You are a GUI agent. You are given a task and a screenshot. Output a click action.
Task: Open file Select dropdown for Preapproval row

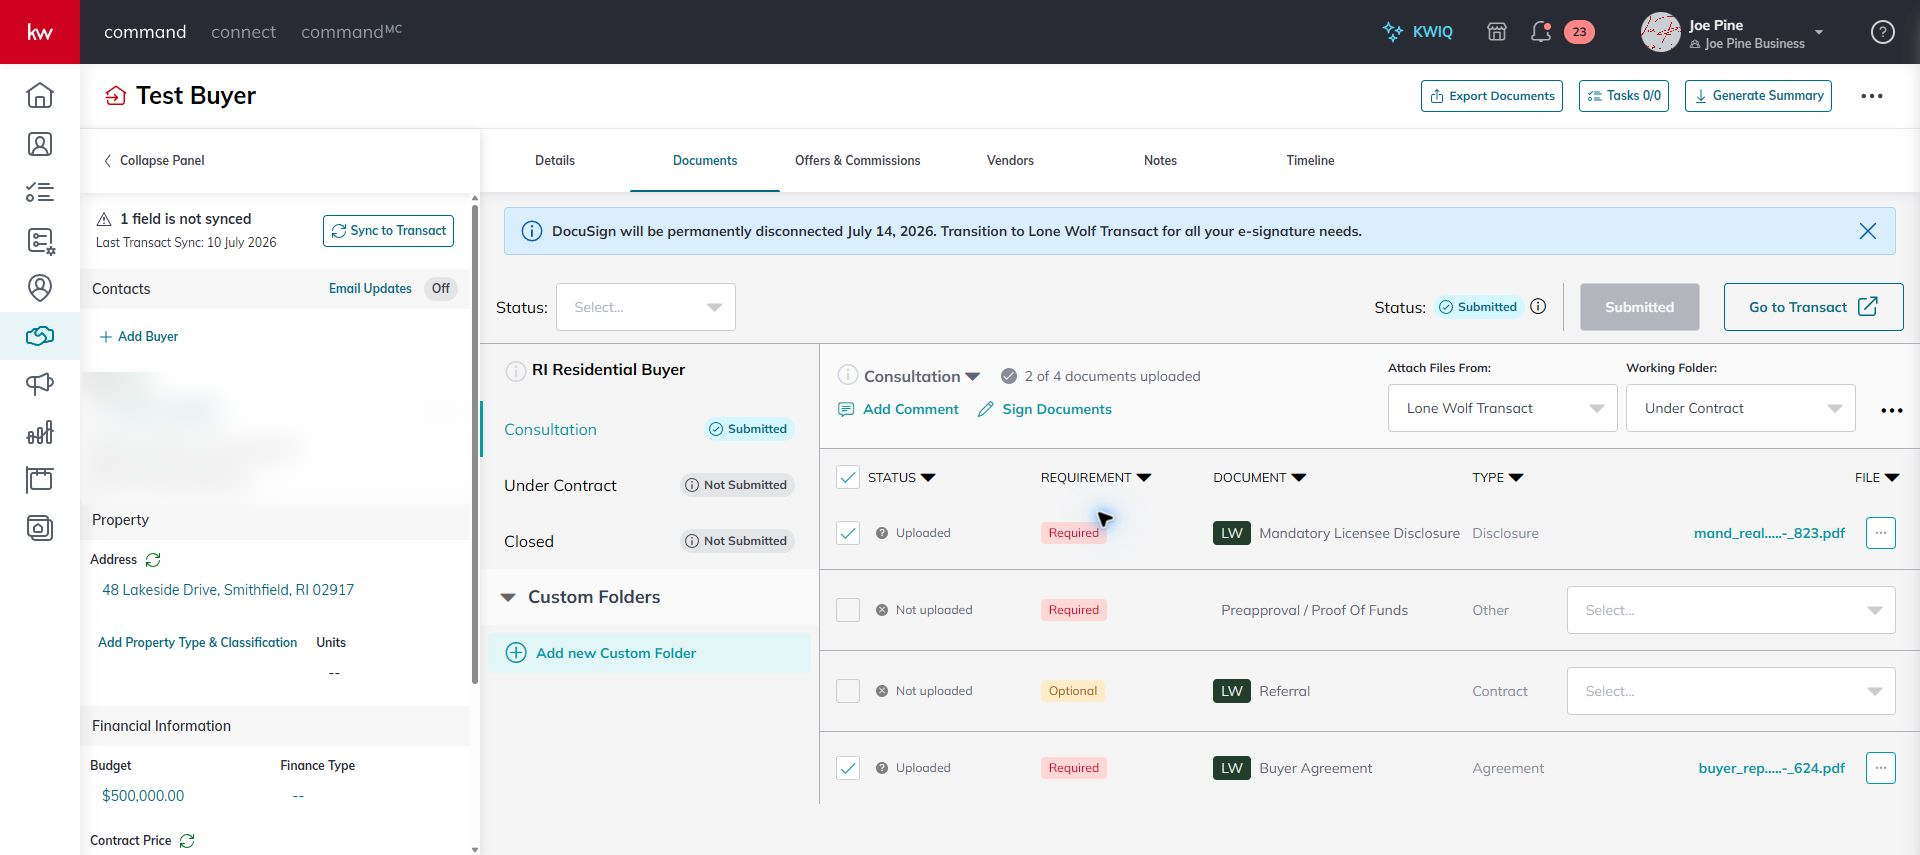[1731, 610]
